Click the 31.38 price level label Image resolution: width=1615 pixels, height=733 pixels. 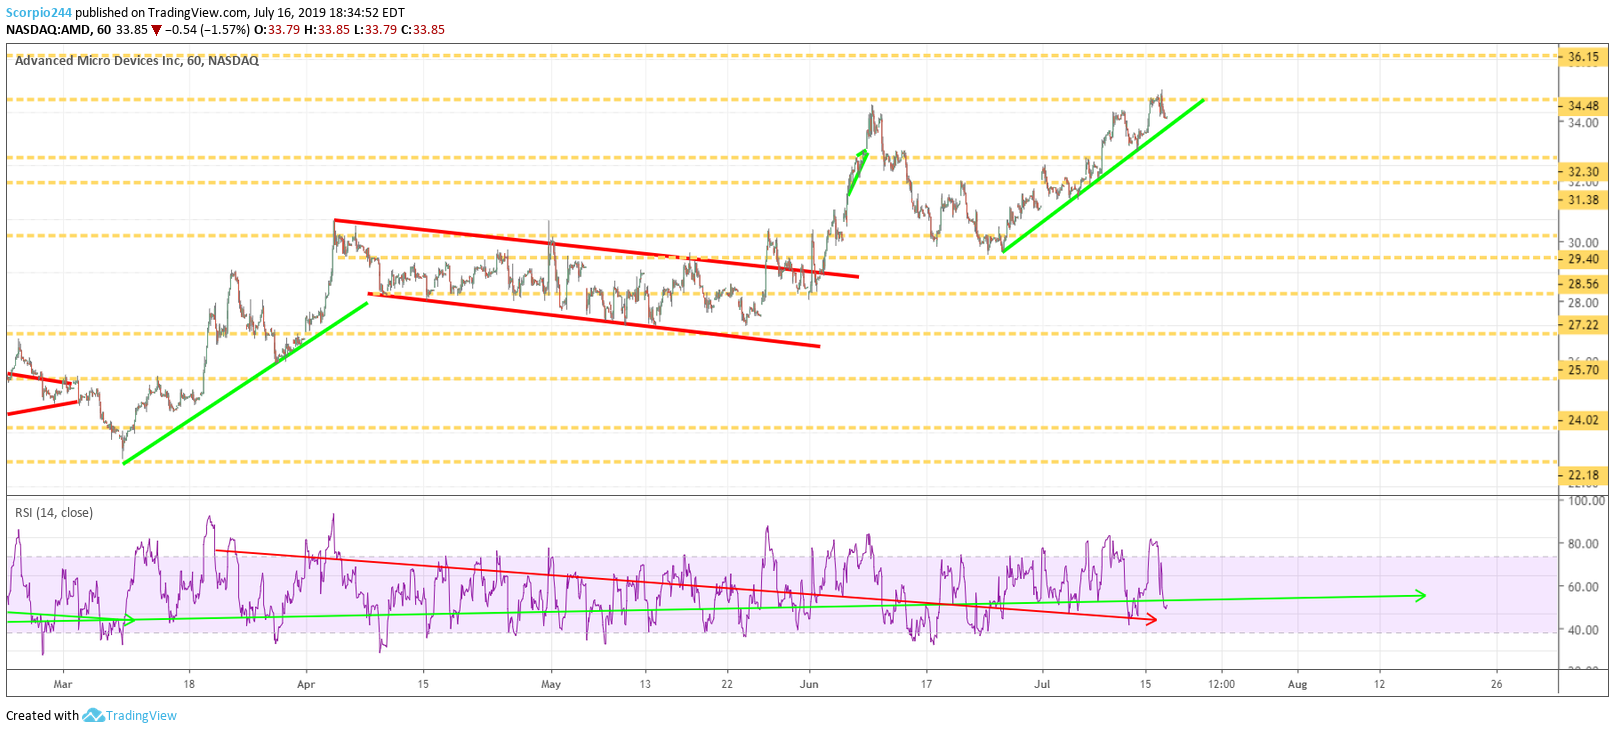tap(1583, 200)
